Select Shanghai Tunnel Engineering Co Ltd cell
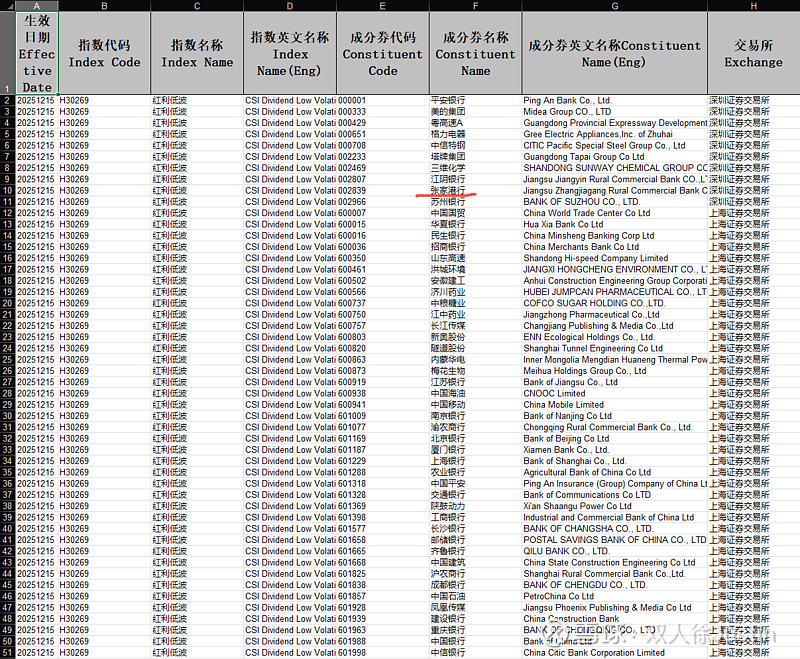This screenshot has width=800, height=659. click(x=614, y=348)
